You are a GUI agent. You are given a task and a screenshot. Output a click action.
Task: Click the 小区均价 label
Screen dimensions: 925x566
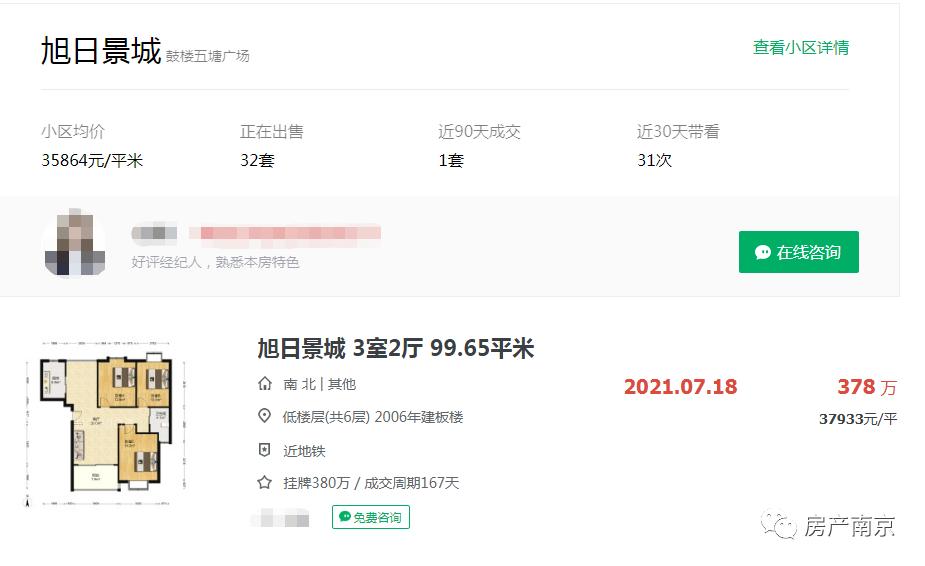tap(73, 131)
